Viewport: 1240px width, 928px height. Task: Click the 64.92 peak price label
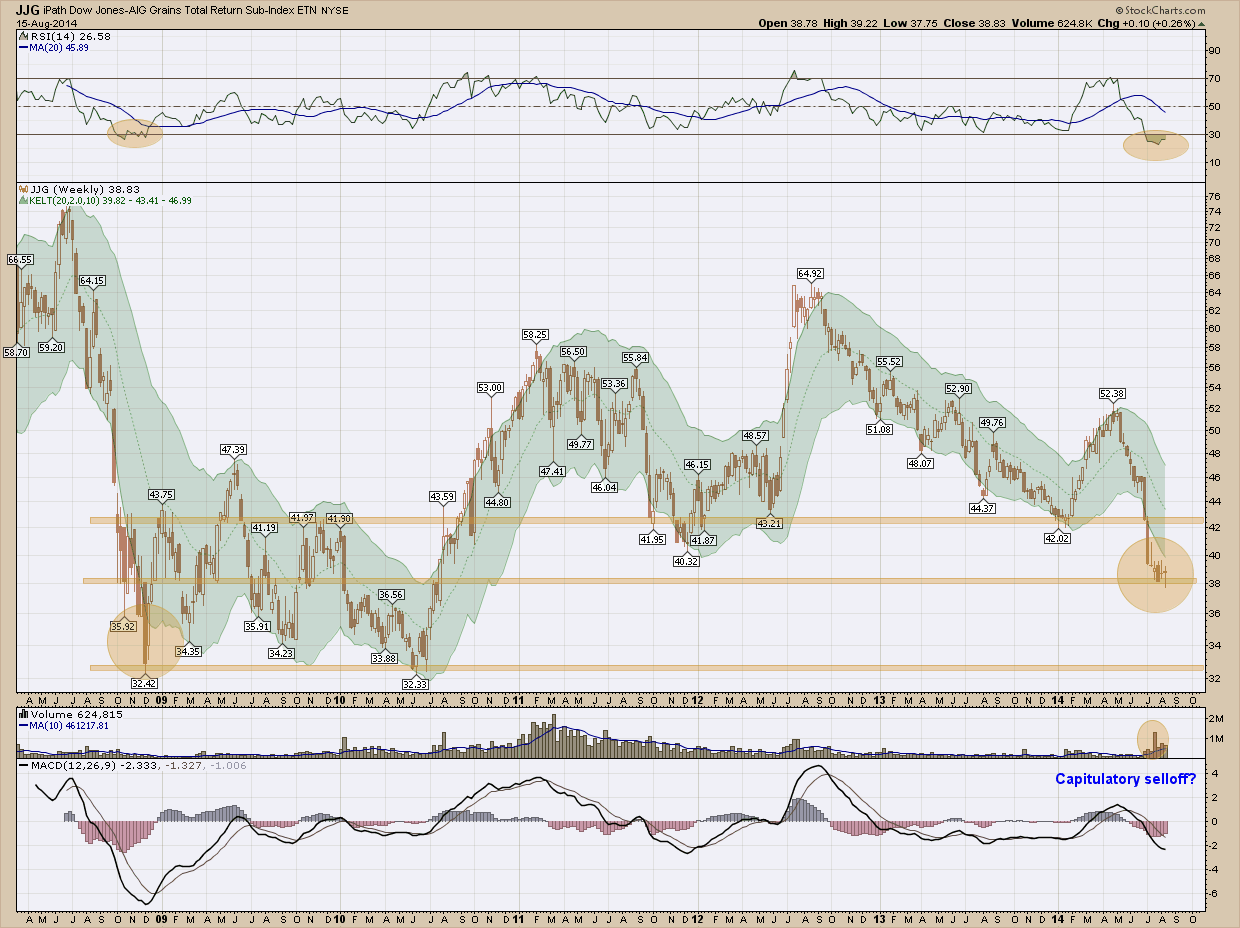(810, 273)
